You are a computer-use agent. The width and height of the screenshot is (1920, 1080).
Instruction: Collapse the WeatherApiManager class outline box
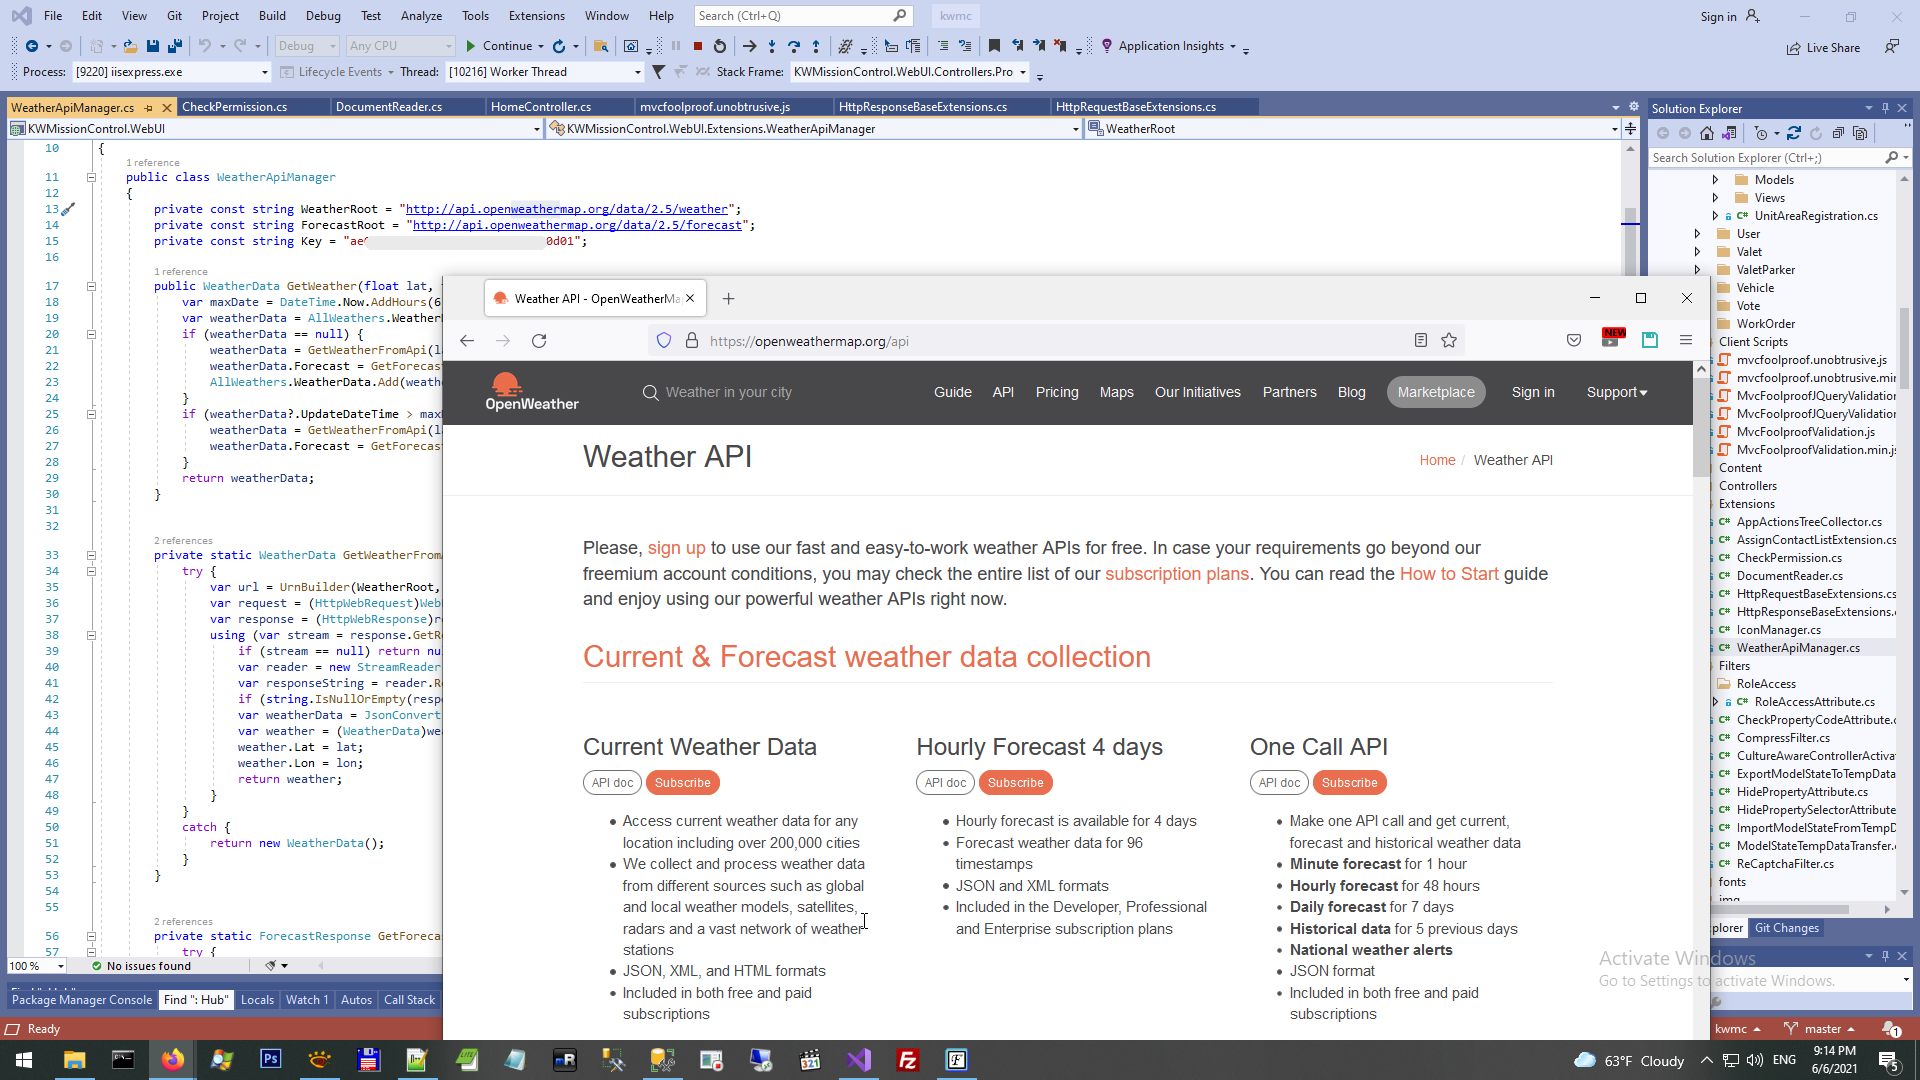pos(91,177)
